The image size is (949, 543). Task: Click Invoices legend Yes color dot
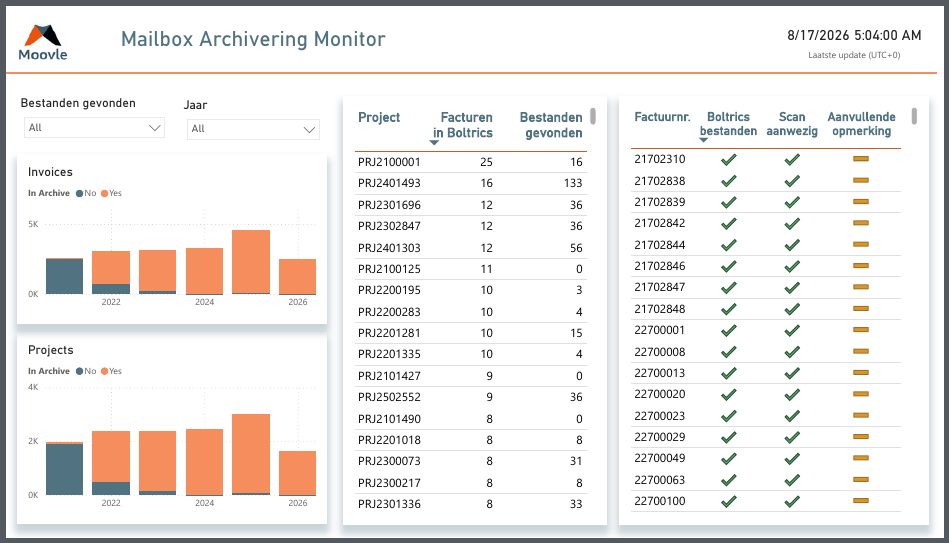pos(104,194)
